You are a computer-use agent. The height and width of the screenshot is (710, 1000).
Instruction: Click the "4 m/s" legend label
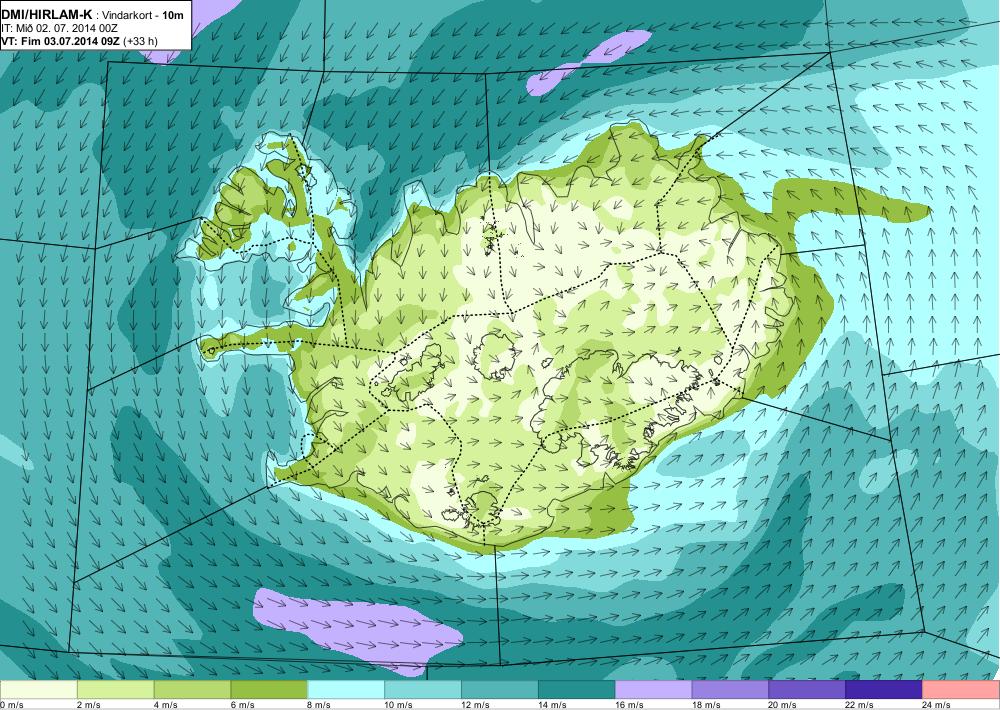point(166,704)
